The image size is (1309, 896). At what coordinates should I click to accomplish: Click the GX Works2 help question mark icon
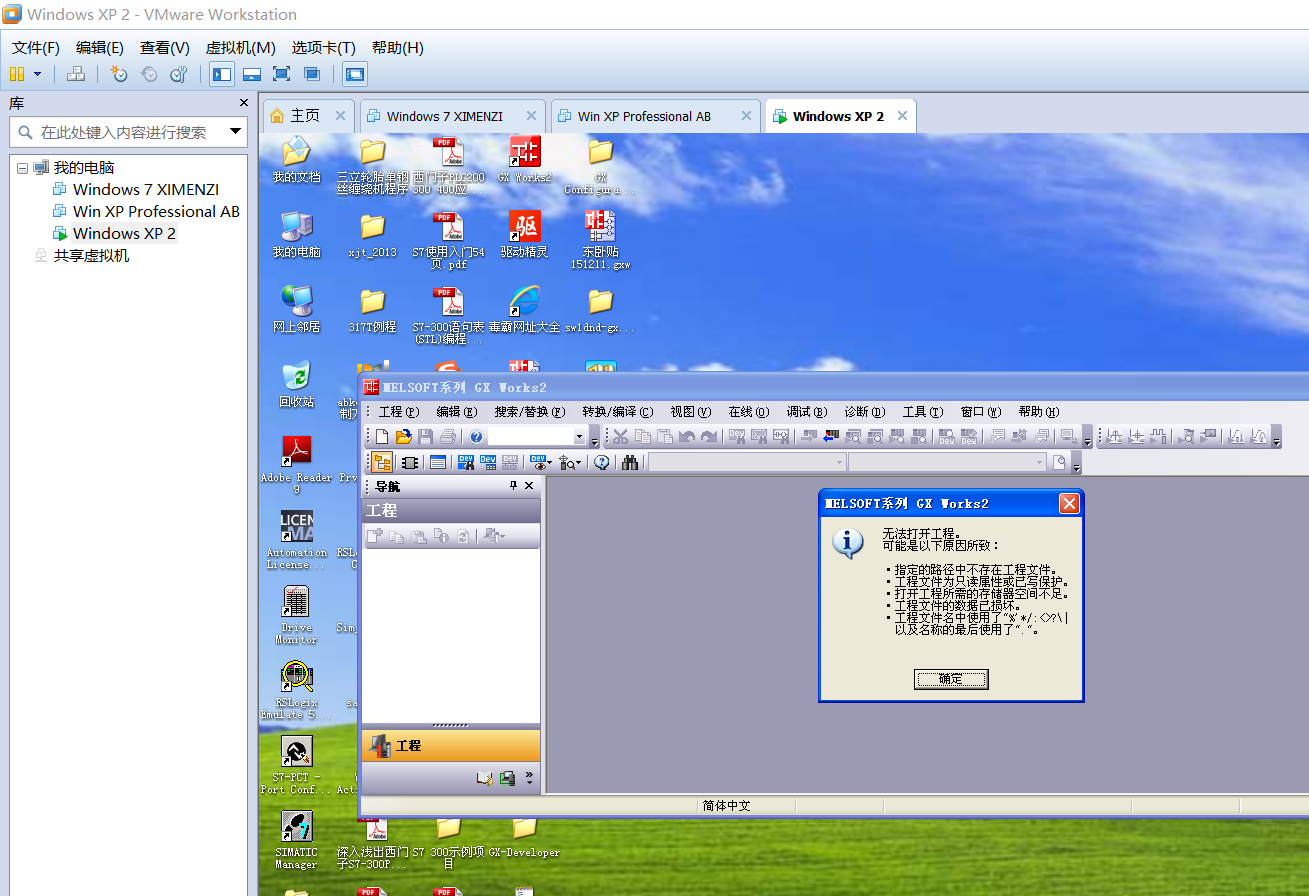[x=477, y=436]
